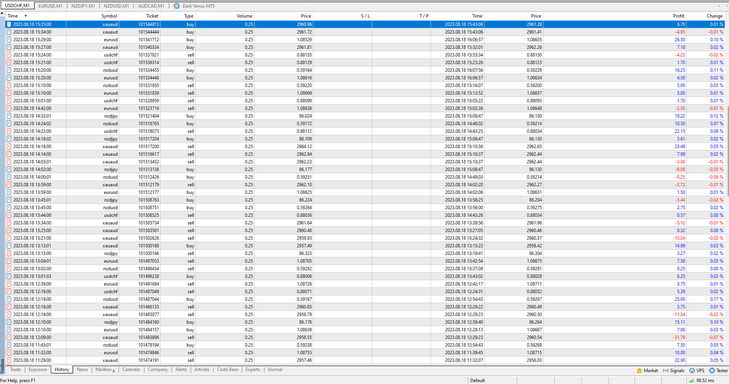Open the Strategy Tester button
This screenshot has width=729, height=384.
pos(718,371)
